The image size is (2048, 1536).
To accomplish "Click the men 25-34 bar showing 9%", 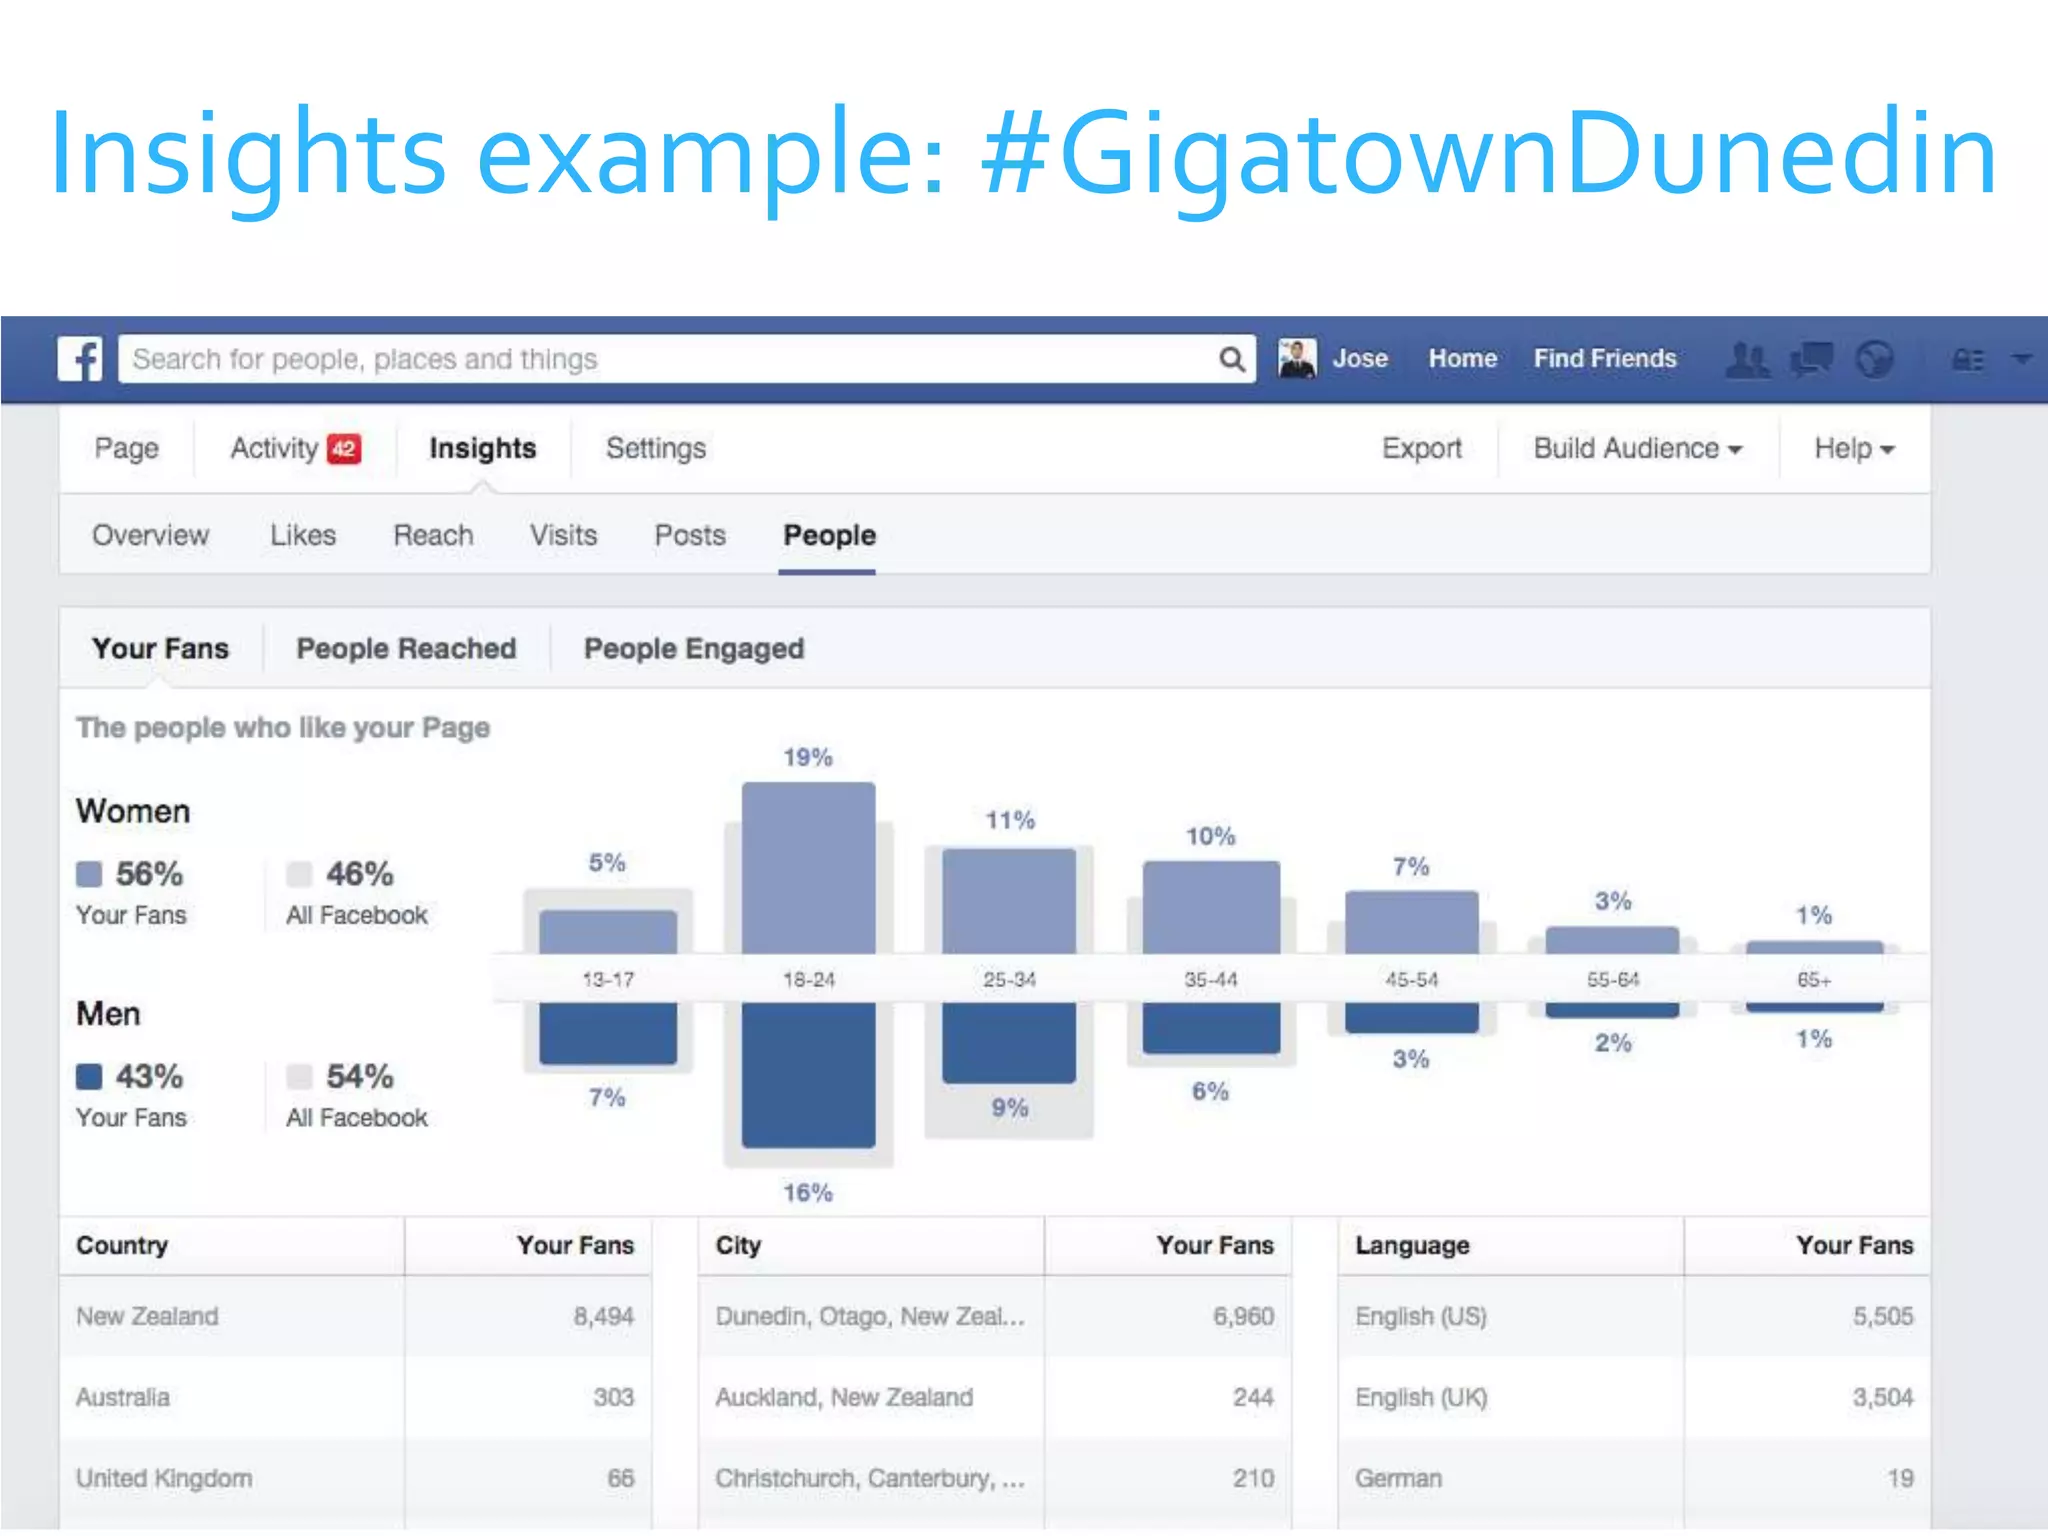I will 1009,1043.
